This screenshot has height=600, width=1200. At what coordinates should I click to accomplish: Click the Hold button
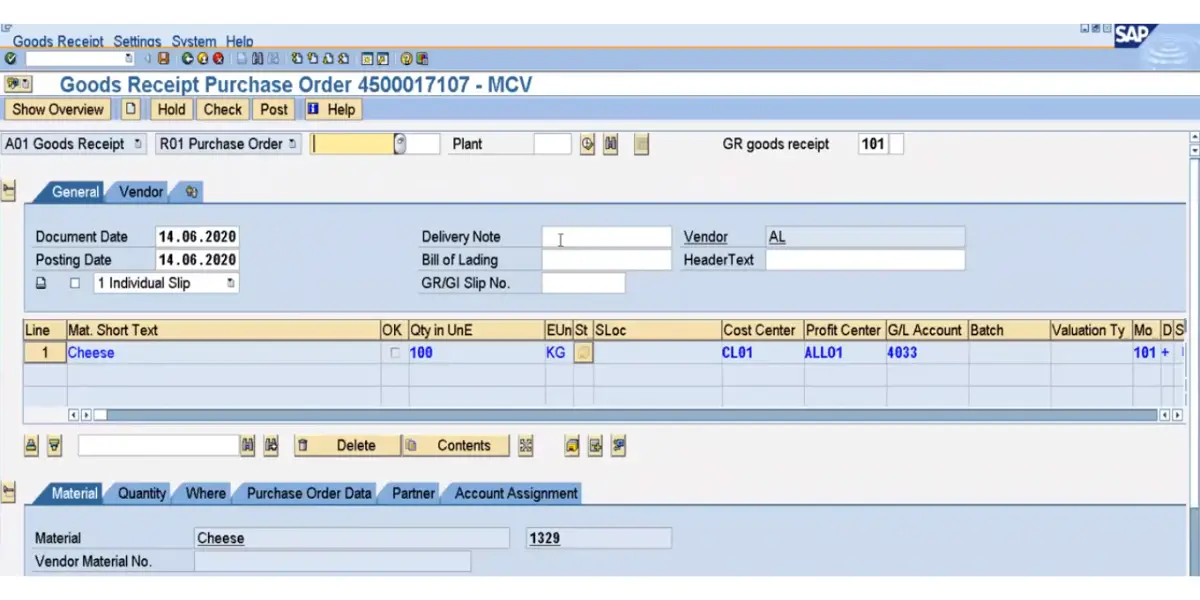pyautogui.click(x=171, y=109)
